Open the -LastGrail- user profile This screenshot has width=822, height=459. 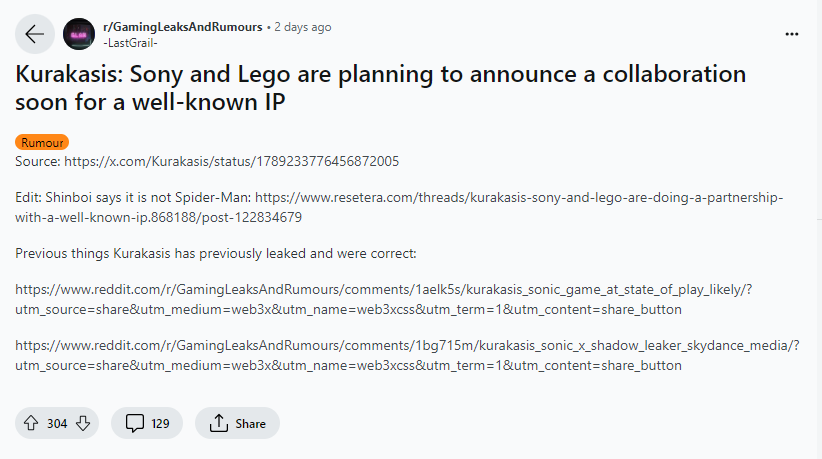(130, 42)
